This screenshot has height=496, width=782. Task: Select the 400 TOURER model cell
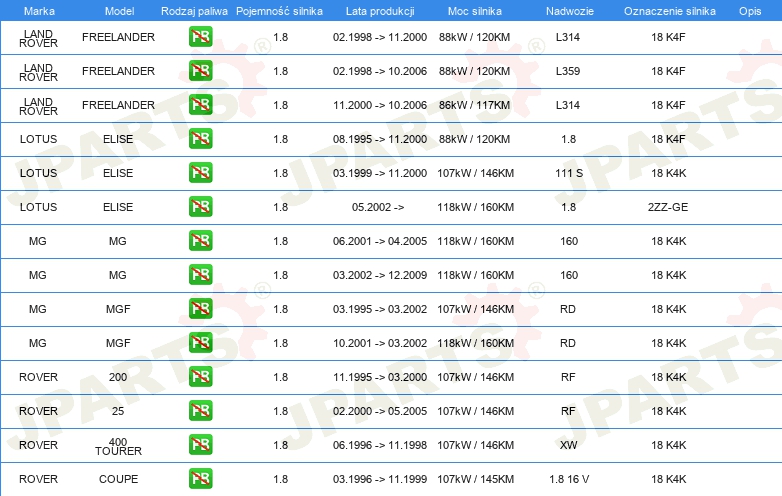118,445
